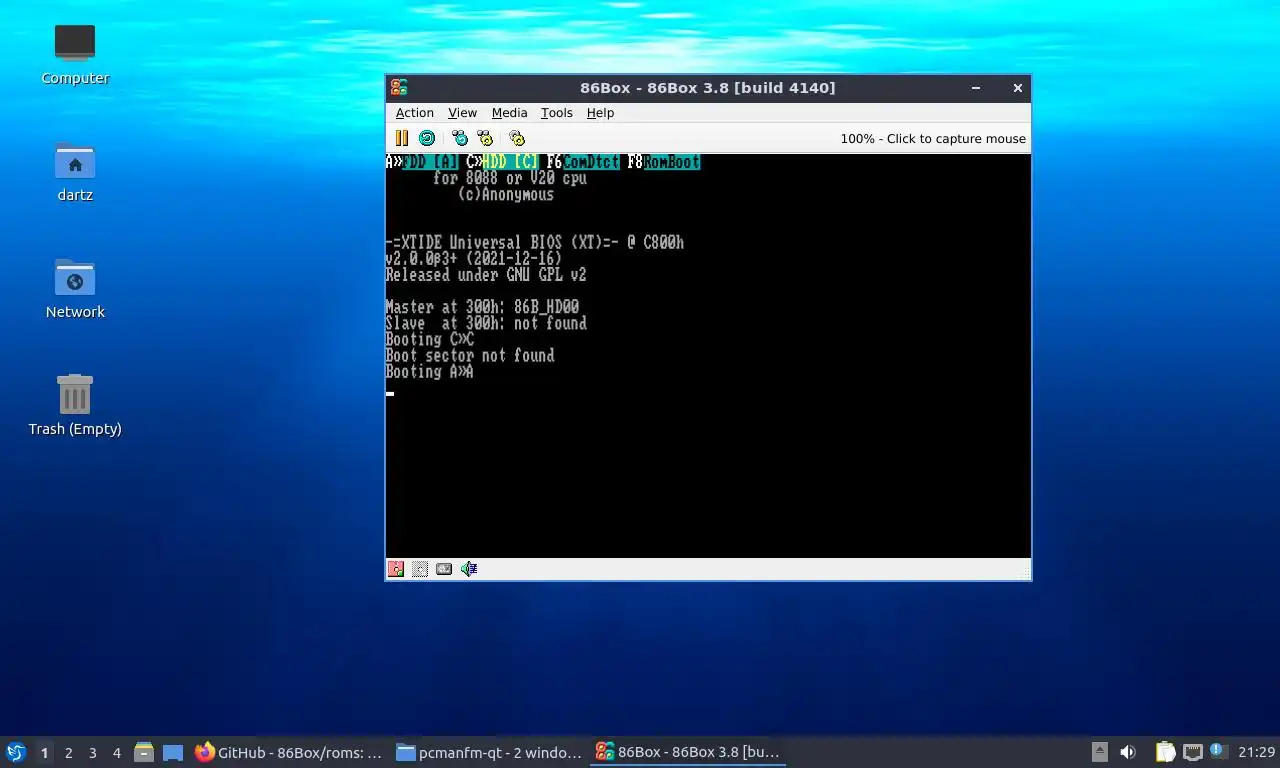Viewport: 1280px width, 768px height.
Task: Open the Media menu
Action: point(509,113)
